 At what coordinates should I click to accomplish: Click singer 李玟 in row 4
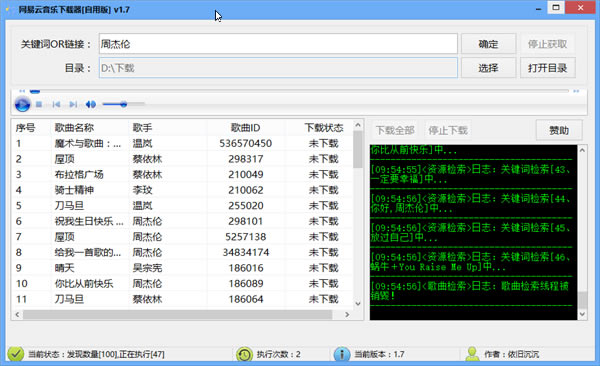142,190
